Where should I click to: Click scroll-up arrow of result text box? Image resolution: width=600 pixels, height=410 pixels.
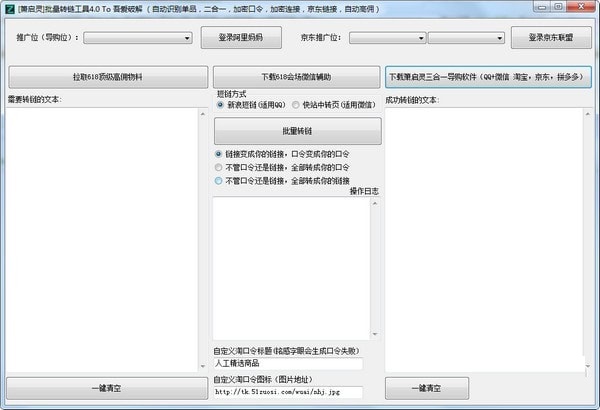click(588, 114)
